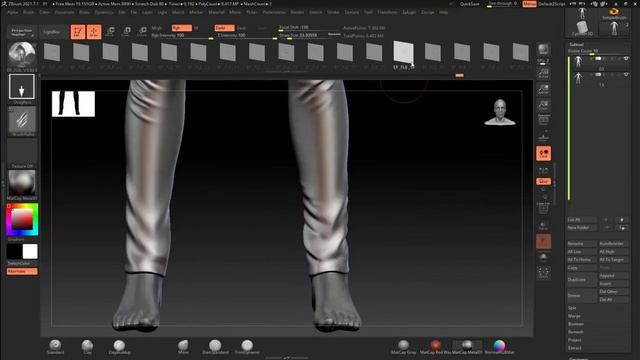The height and width of the screenshot is (360, 640).
Task: Expand Merge subtool section
Action: [x=574, y=316]
